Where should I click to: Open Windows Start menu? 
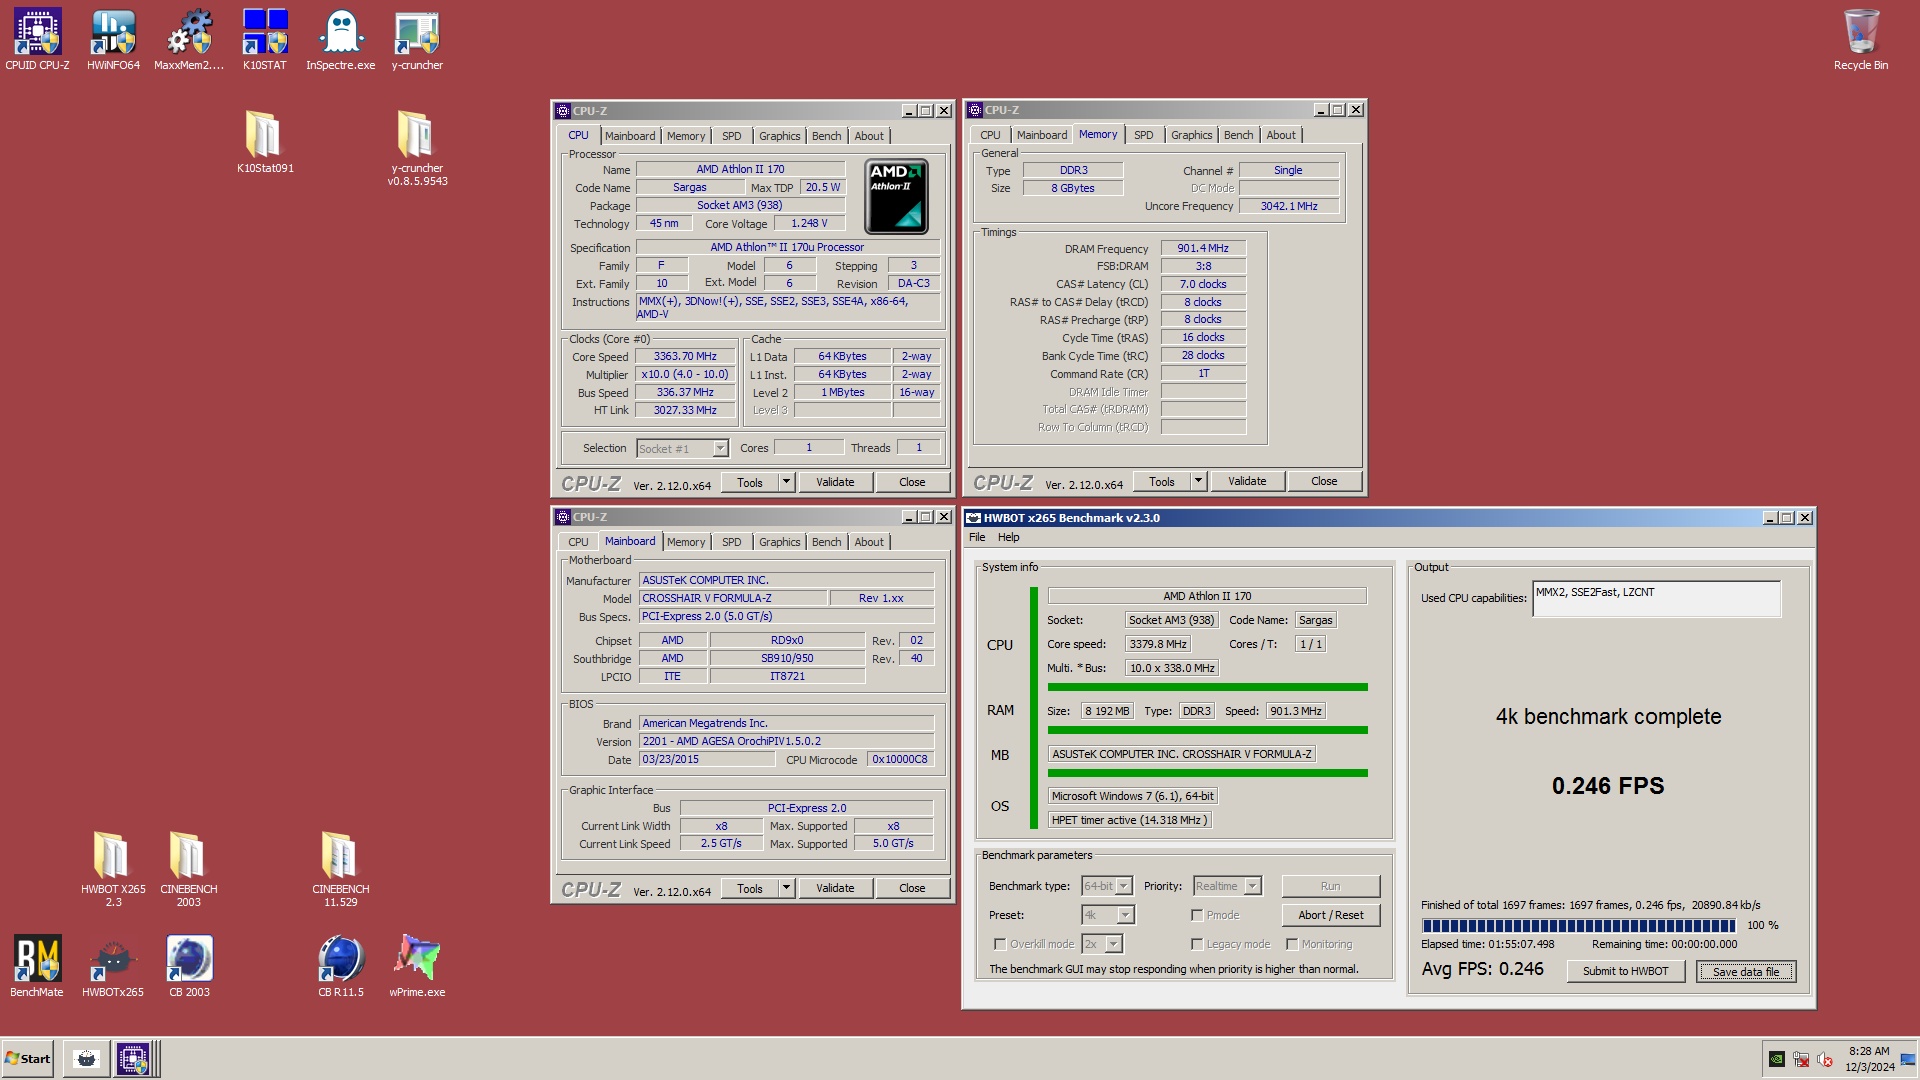tap(28, 1058)
